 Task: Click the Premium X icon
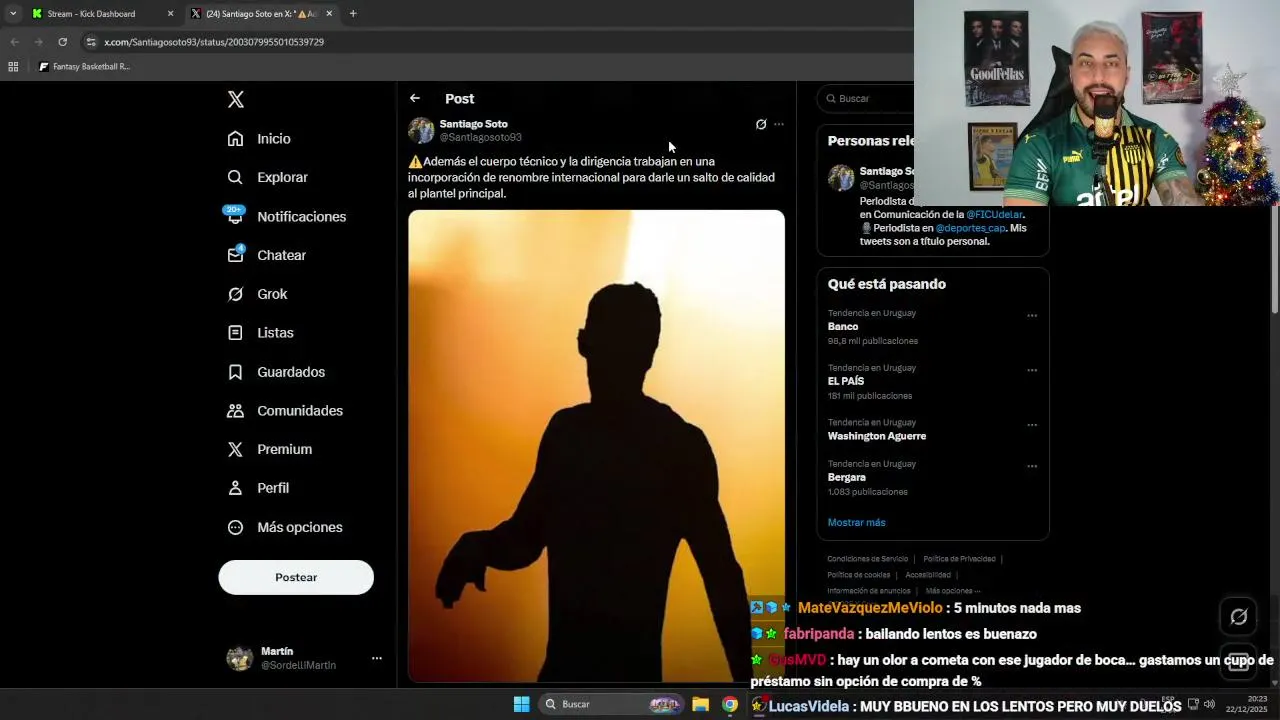(x=235, y=449)
